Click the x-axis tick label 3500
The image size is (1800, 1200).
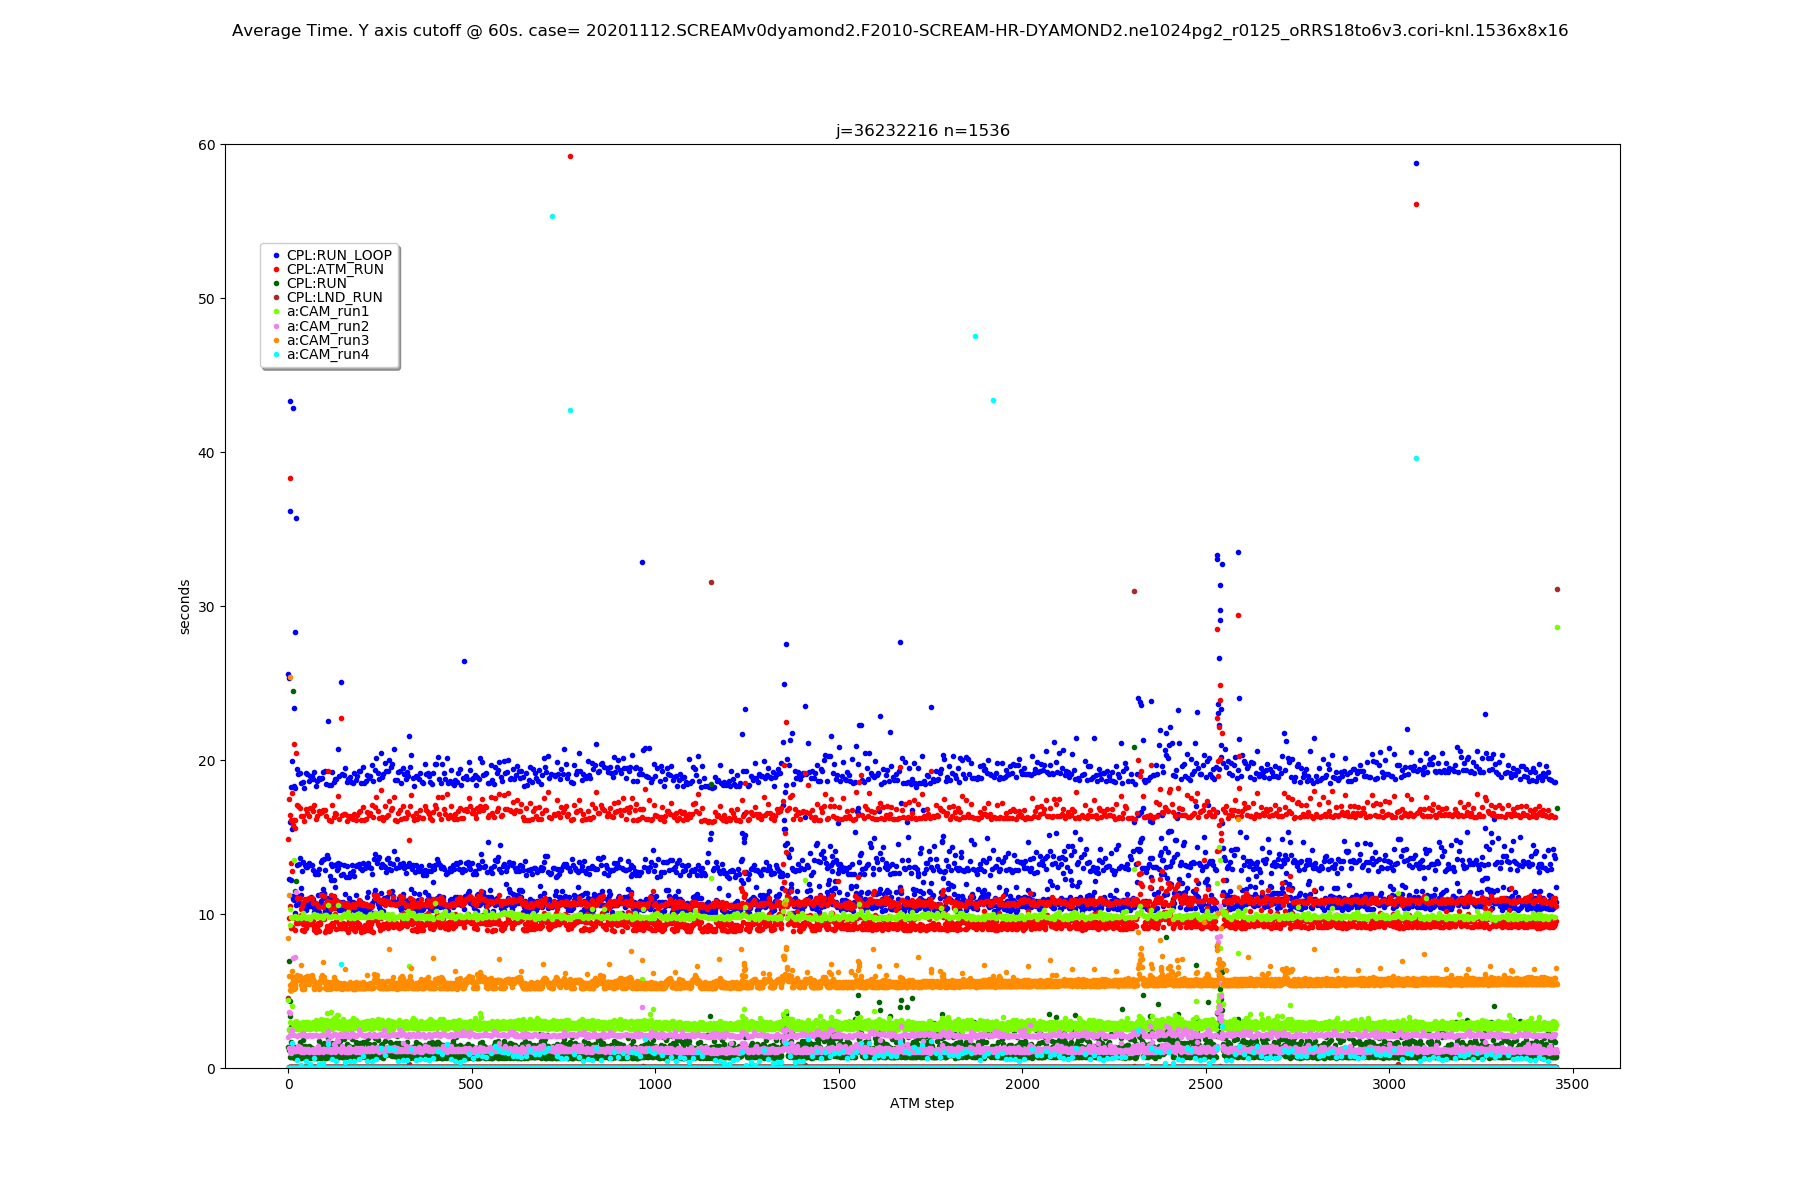click(1572, 1085)
